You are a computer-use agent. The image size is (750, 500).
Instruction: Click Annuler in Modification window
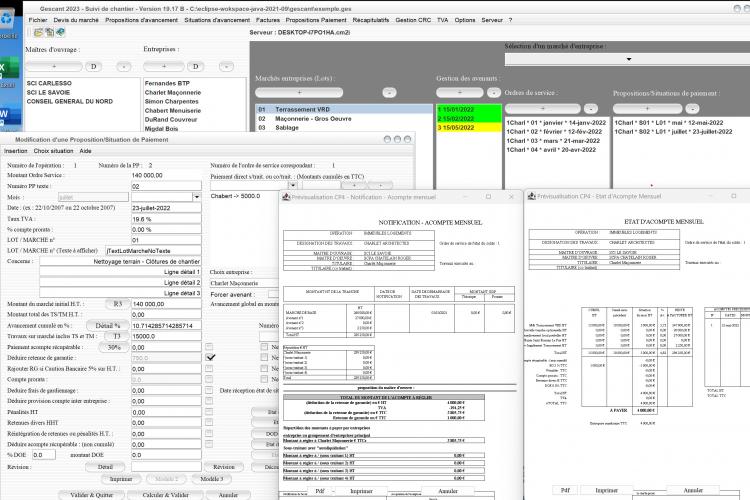coord(228,495)
